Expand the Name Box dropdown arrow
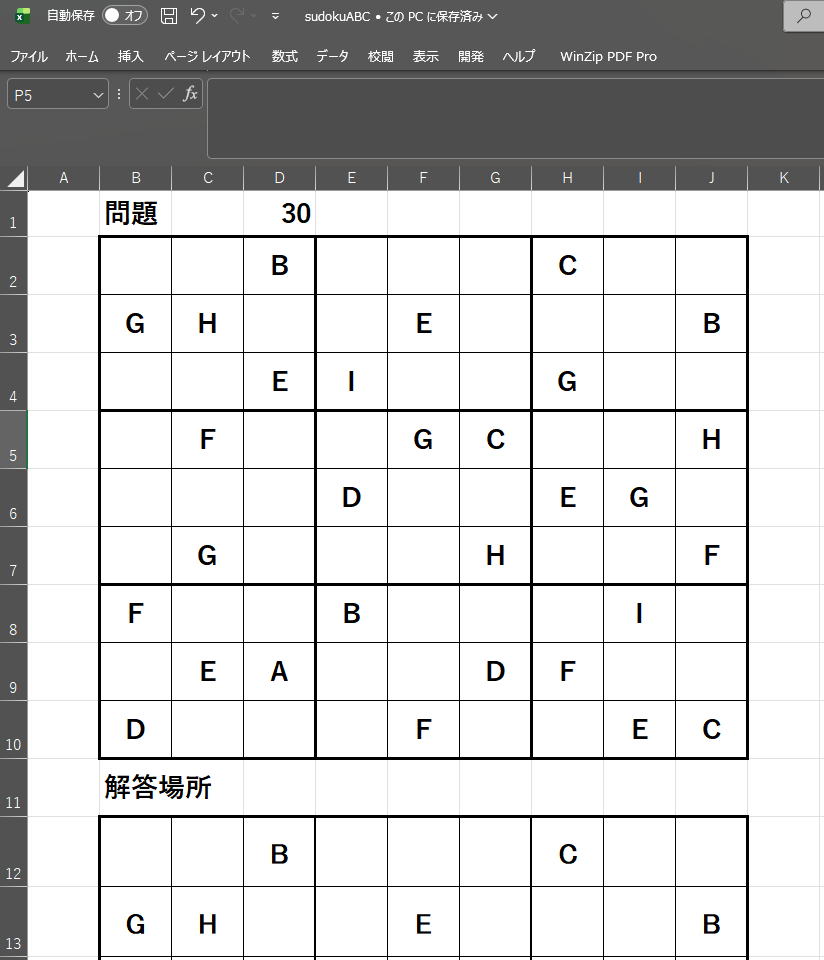 tap(98, 95)
